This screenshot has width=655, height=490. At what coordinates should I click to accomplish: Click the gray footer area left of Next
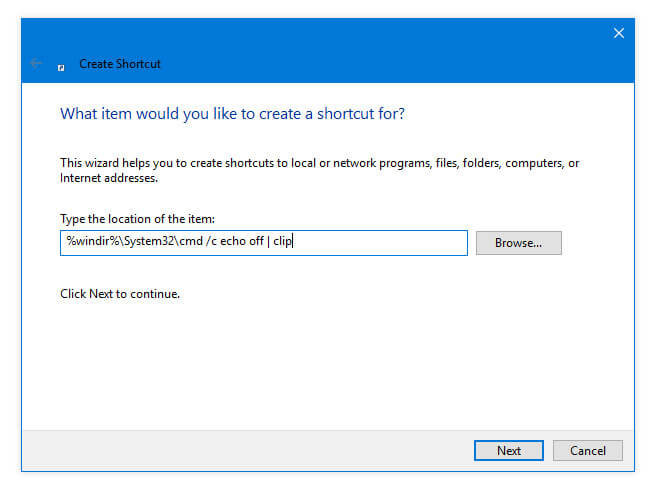(x=246, y=450)
